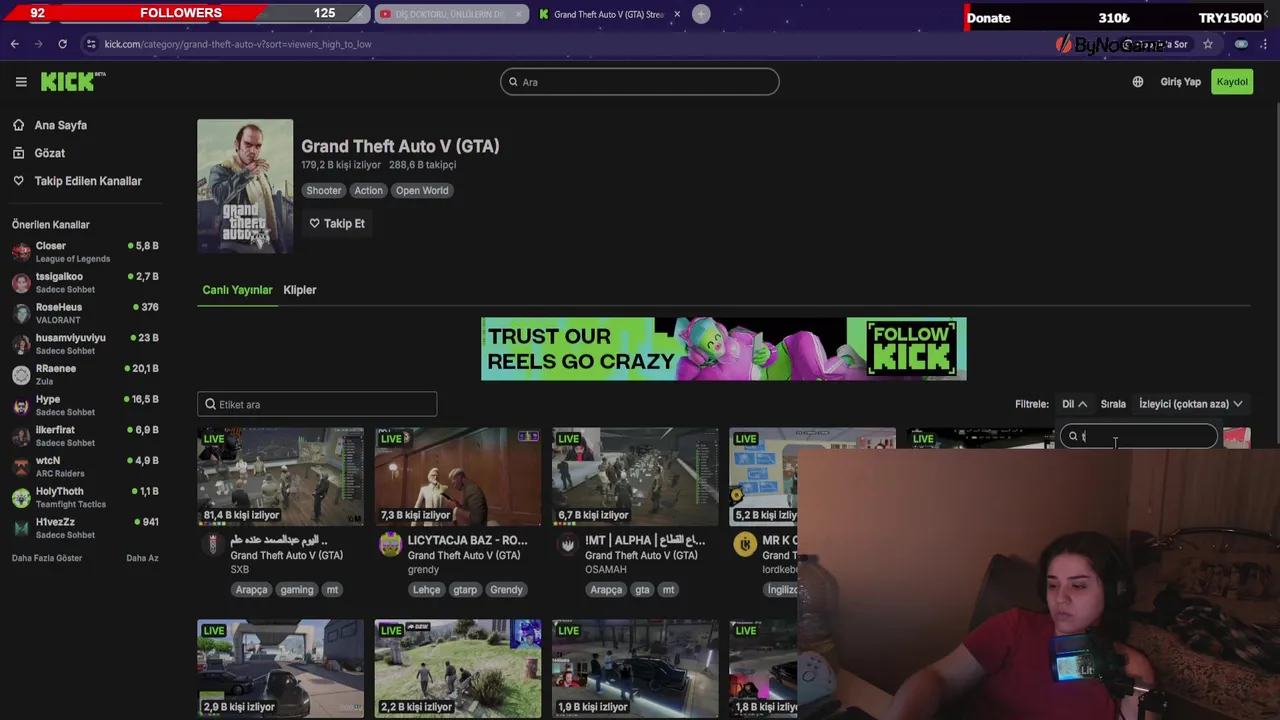Click language search field in dropdown
Screen dimensions: 1280x720
point(1138,436)
